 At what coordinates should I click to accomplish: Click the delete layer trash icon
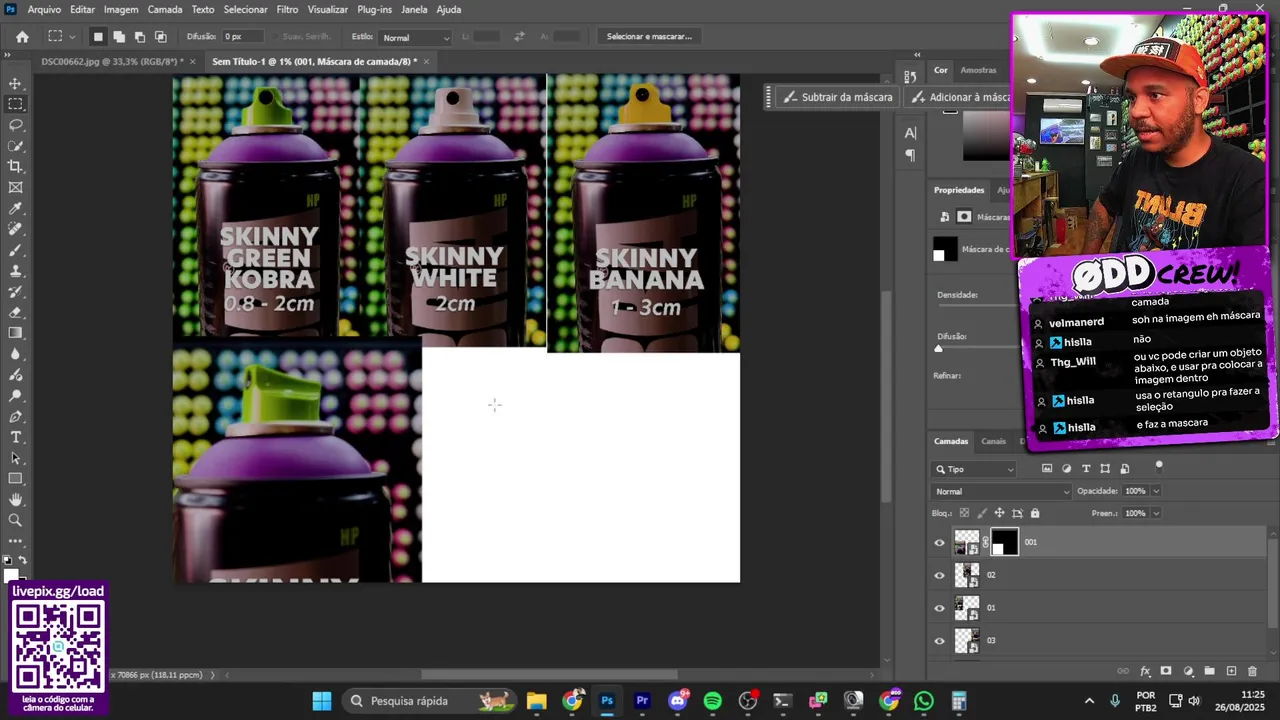[x=1252, y=671]
